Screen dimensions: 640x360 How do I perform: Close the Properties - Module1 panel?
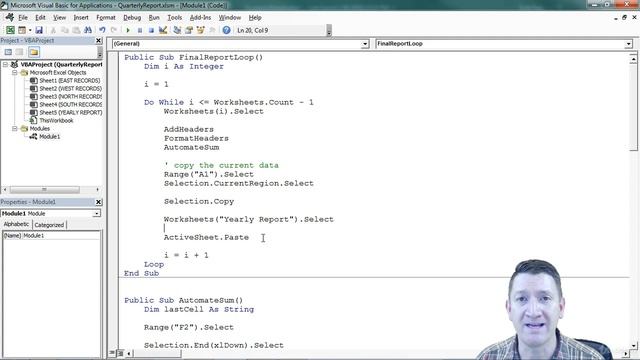tap(98, 202)
